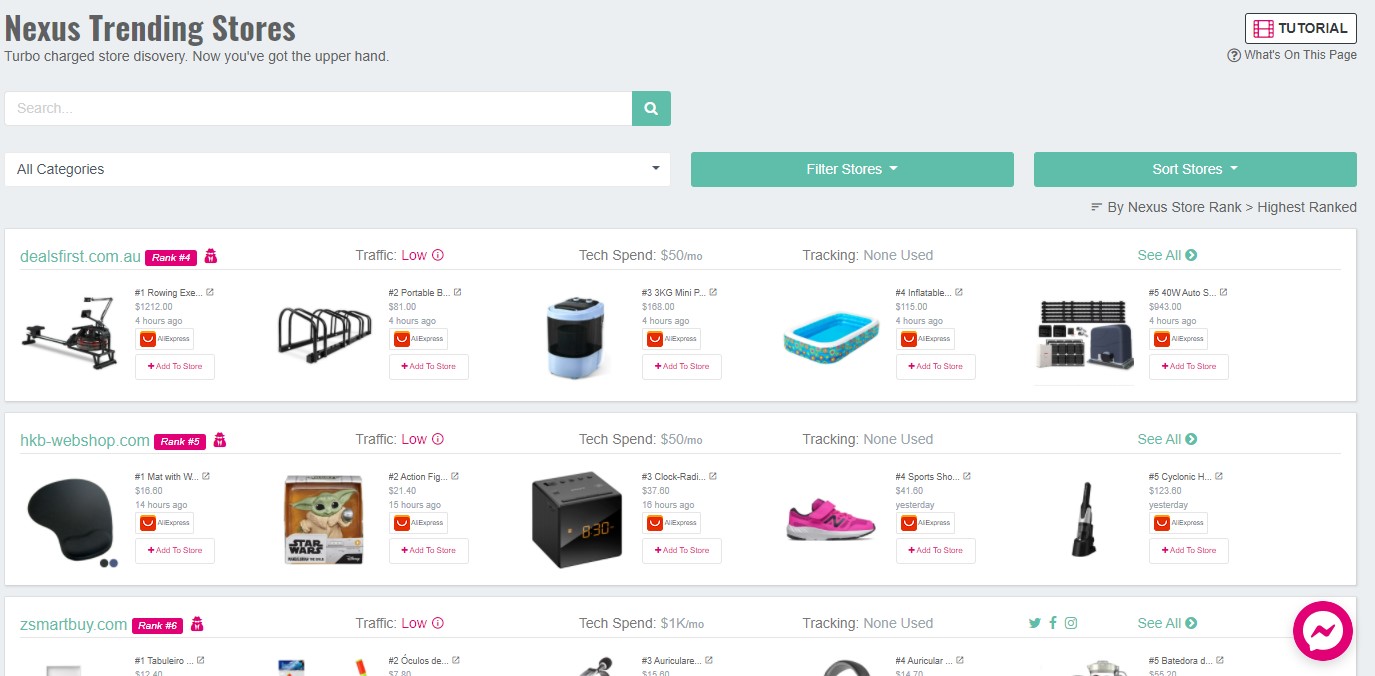Open the TUTORIAL button
Screen dimensions: 1375x676
(x=1299, y=28)
